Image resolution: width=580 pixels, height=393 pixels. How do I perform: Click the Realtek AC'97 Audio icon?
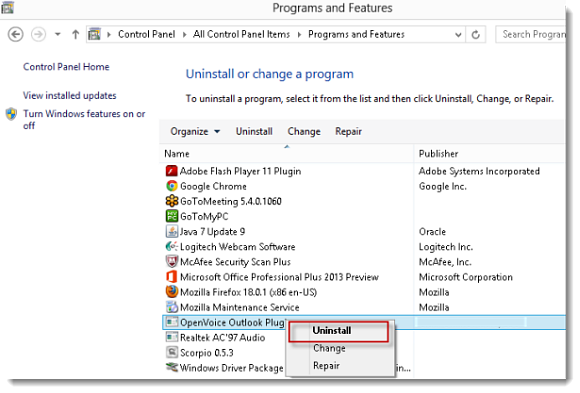[172, 337]
